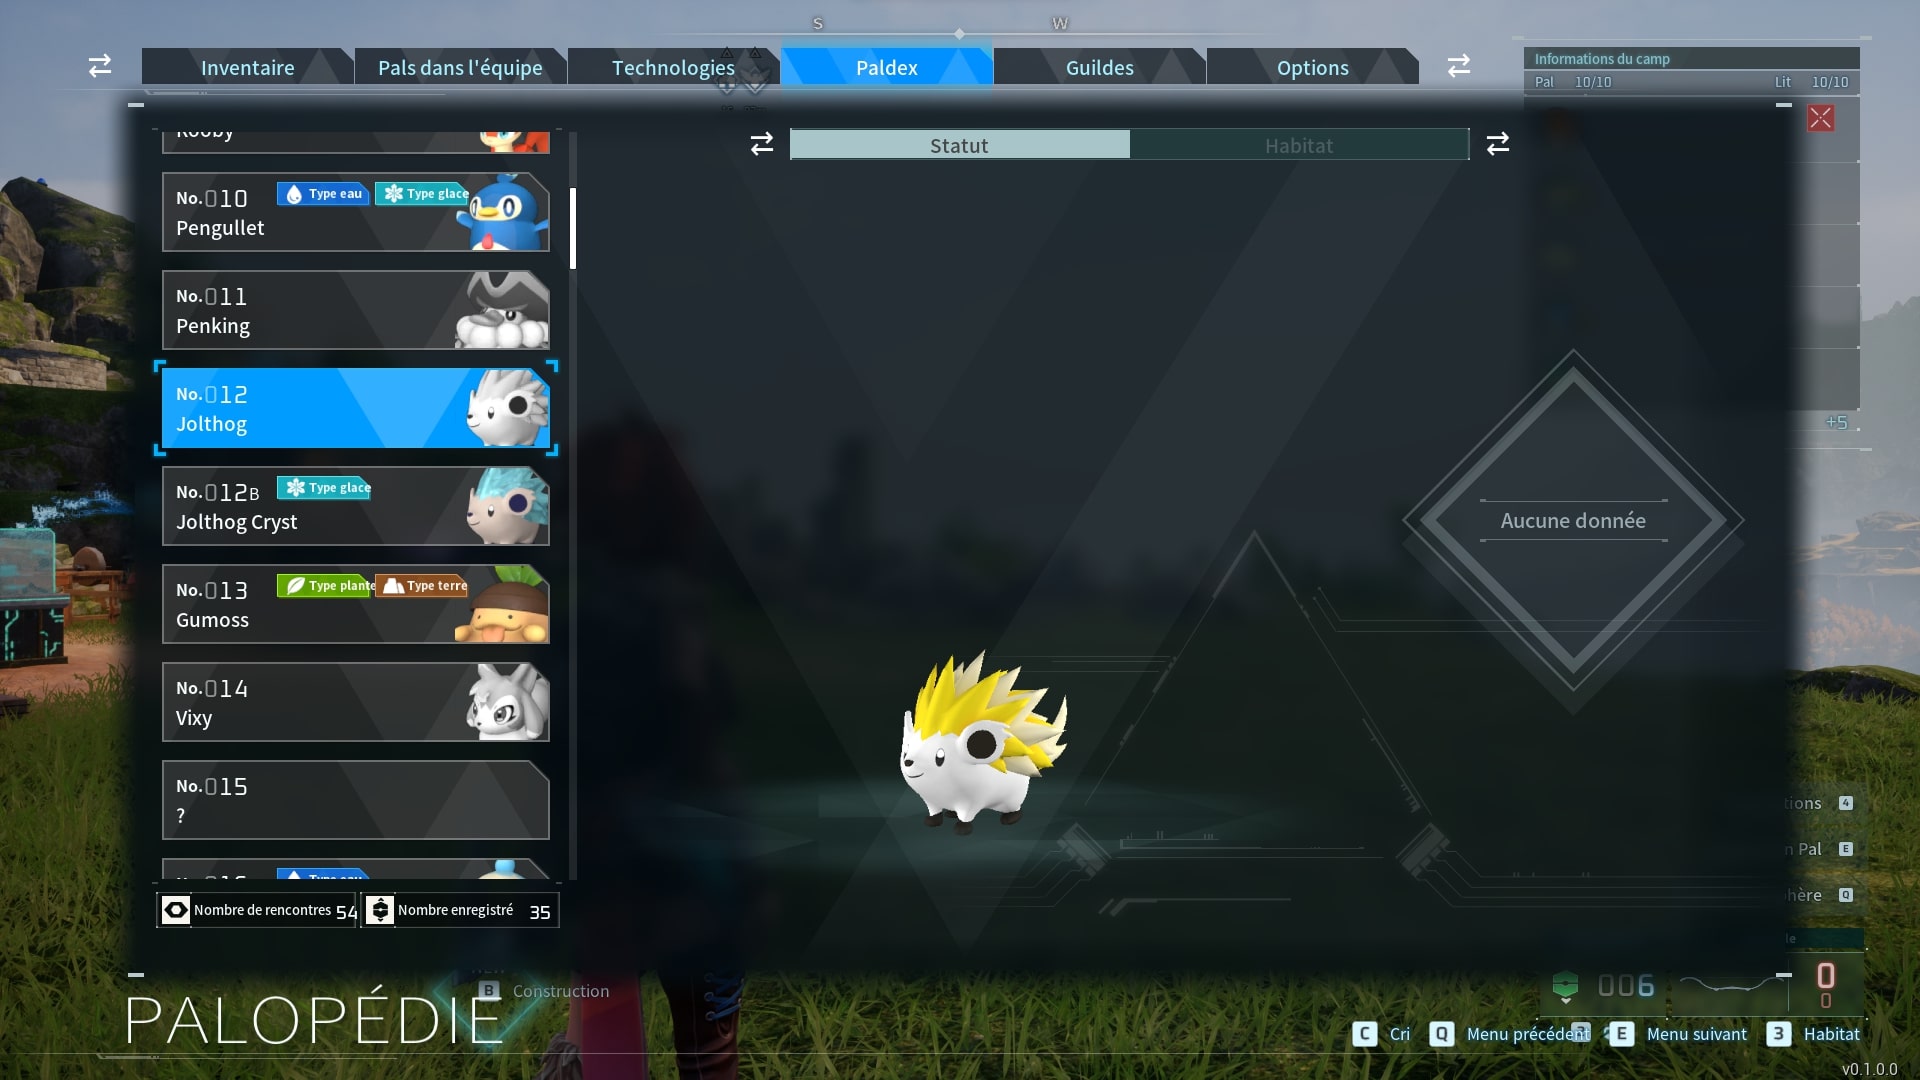Click the Jolthog 3D model preview
The width and height of the screenshot is (1920, 1080).
(984, 743)
